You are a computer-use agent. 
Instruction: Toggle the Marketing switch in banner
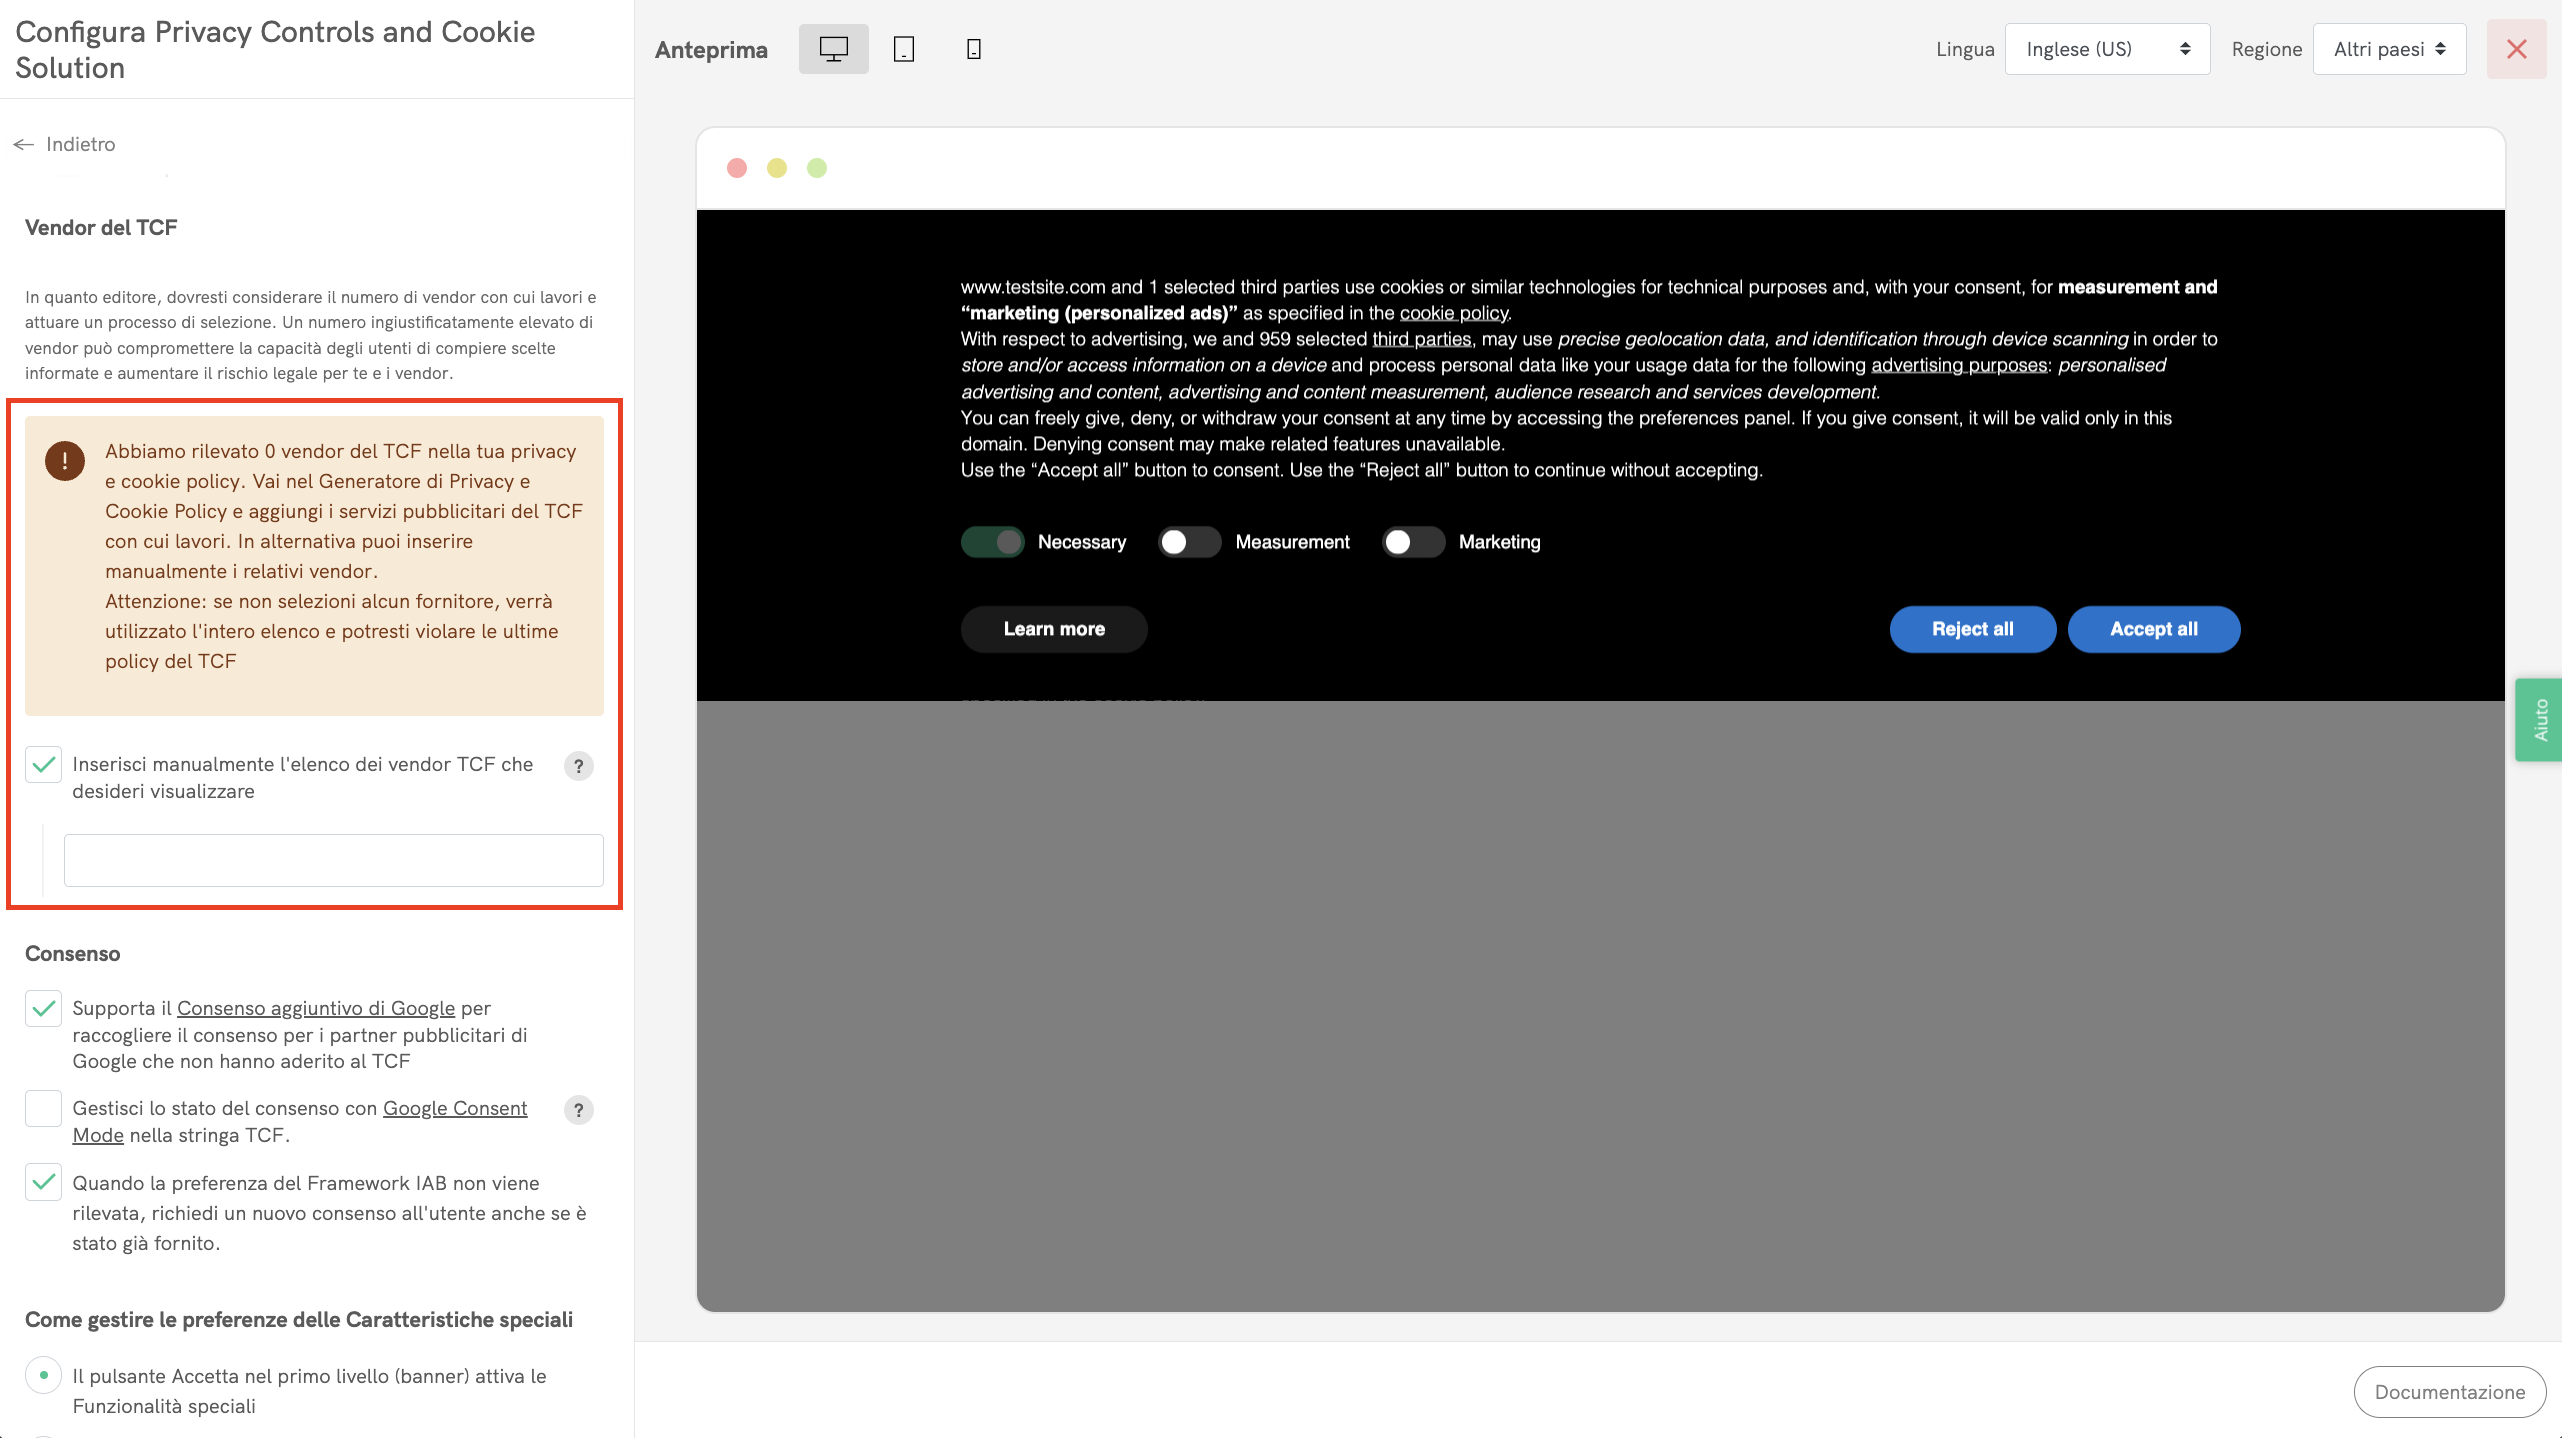click(1412, 542)
